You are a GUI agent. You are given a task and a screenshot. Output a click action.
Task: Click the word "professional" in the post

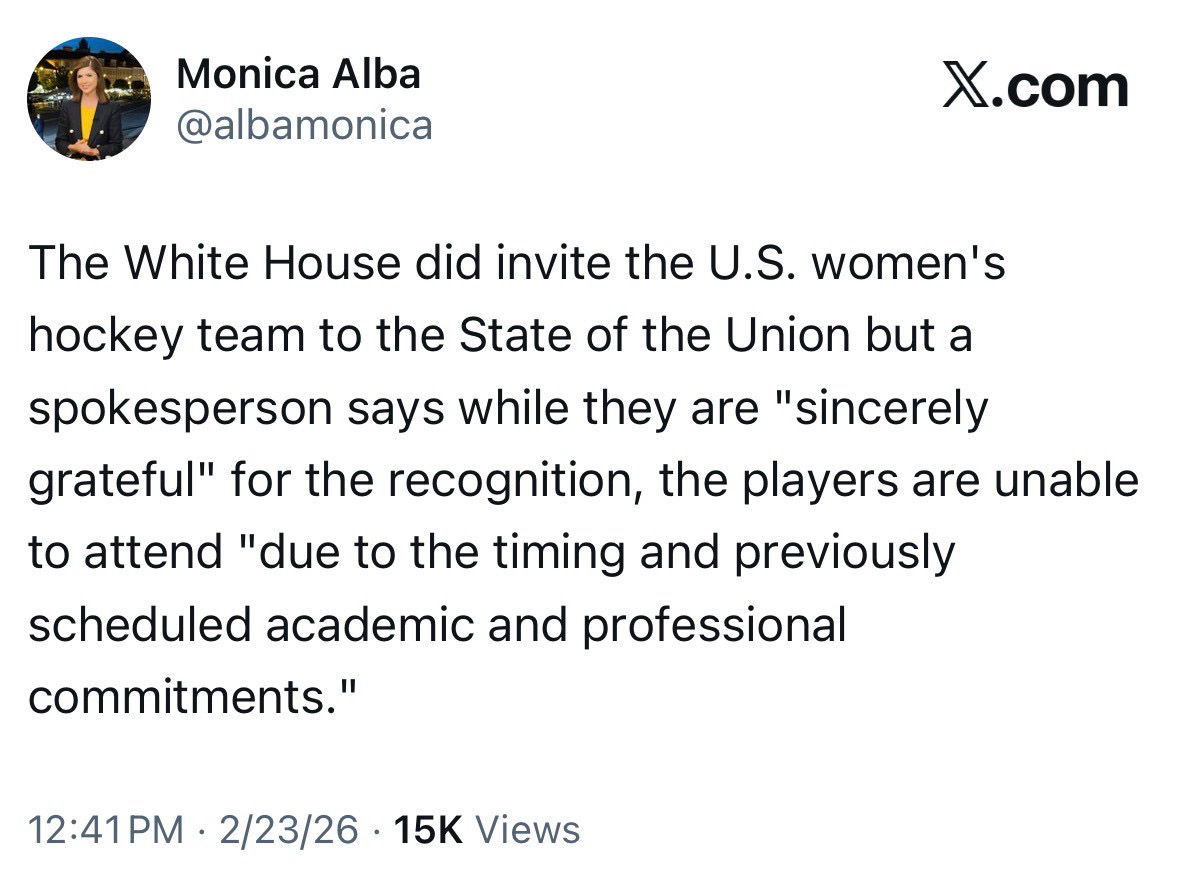pos(713,626)
